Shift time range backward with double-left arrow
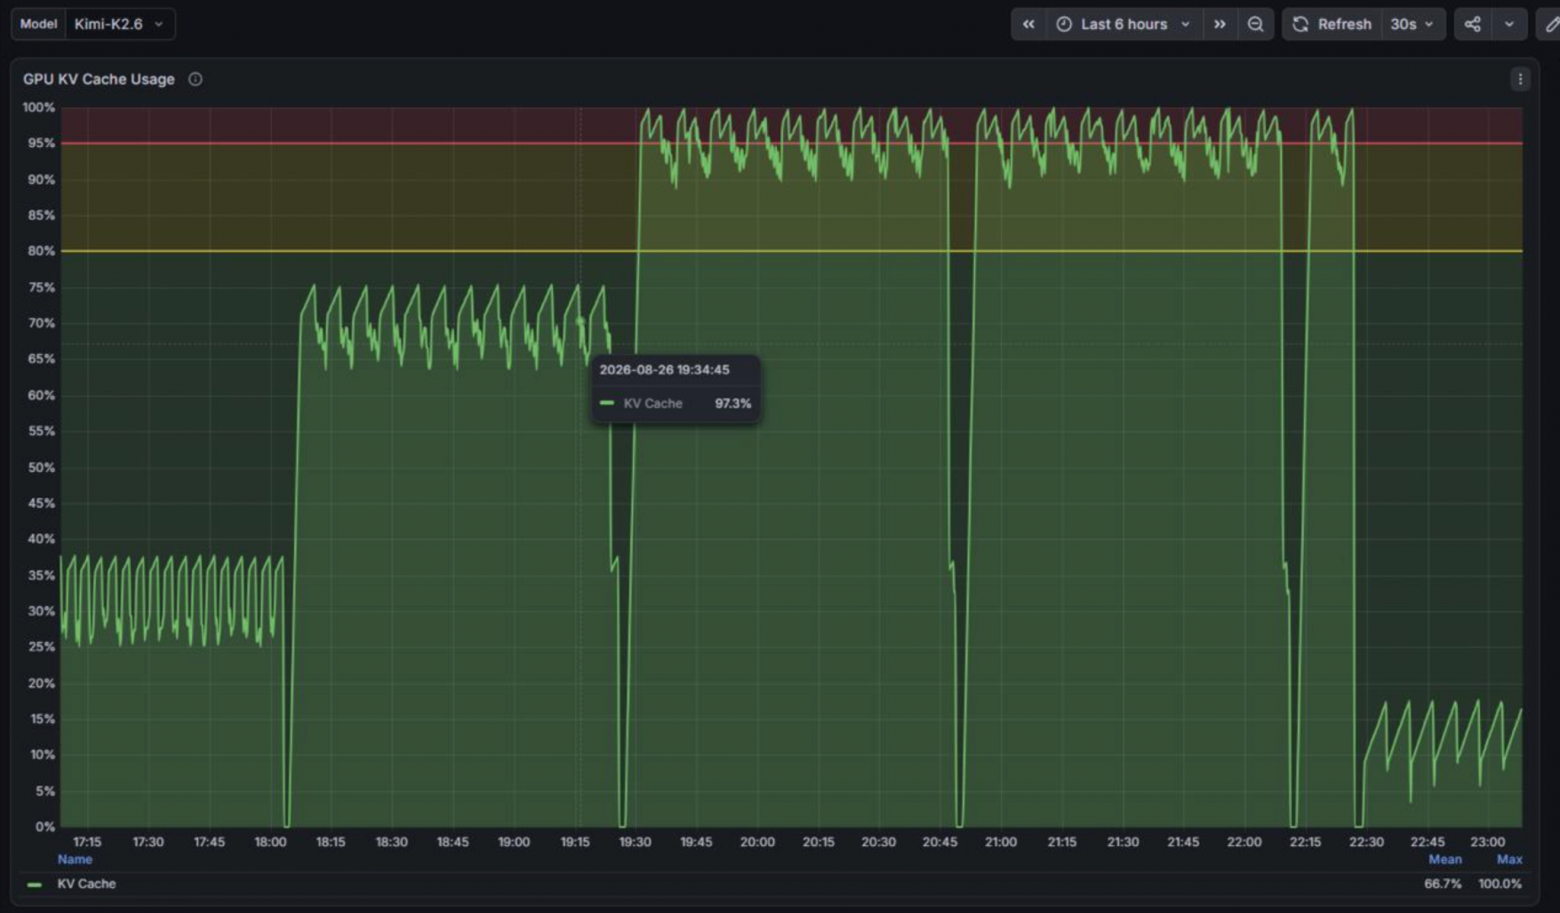The width and height of the screenshot is (1560, 913). (x=1028, y=24)
